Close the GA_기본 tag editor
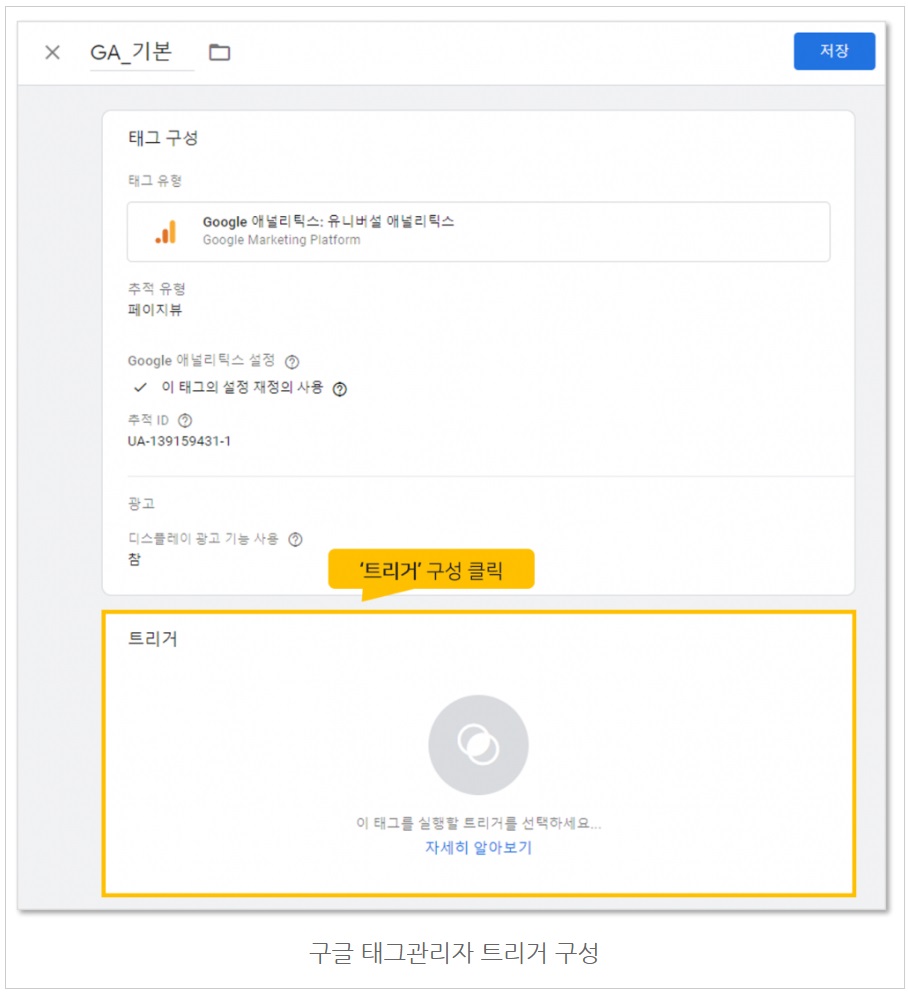Viewport: 908px width, 995px height. pos(53,52)
